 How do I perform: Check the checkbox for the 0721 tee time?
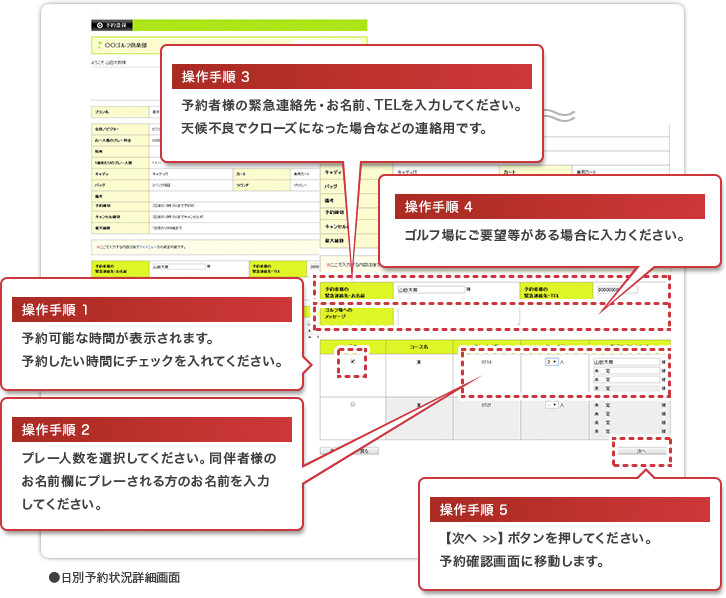(353, 404)
